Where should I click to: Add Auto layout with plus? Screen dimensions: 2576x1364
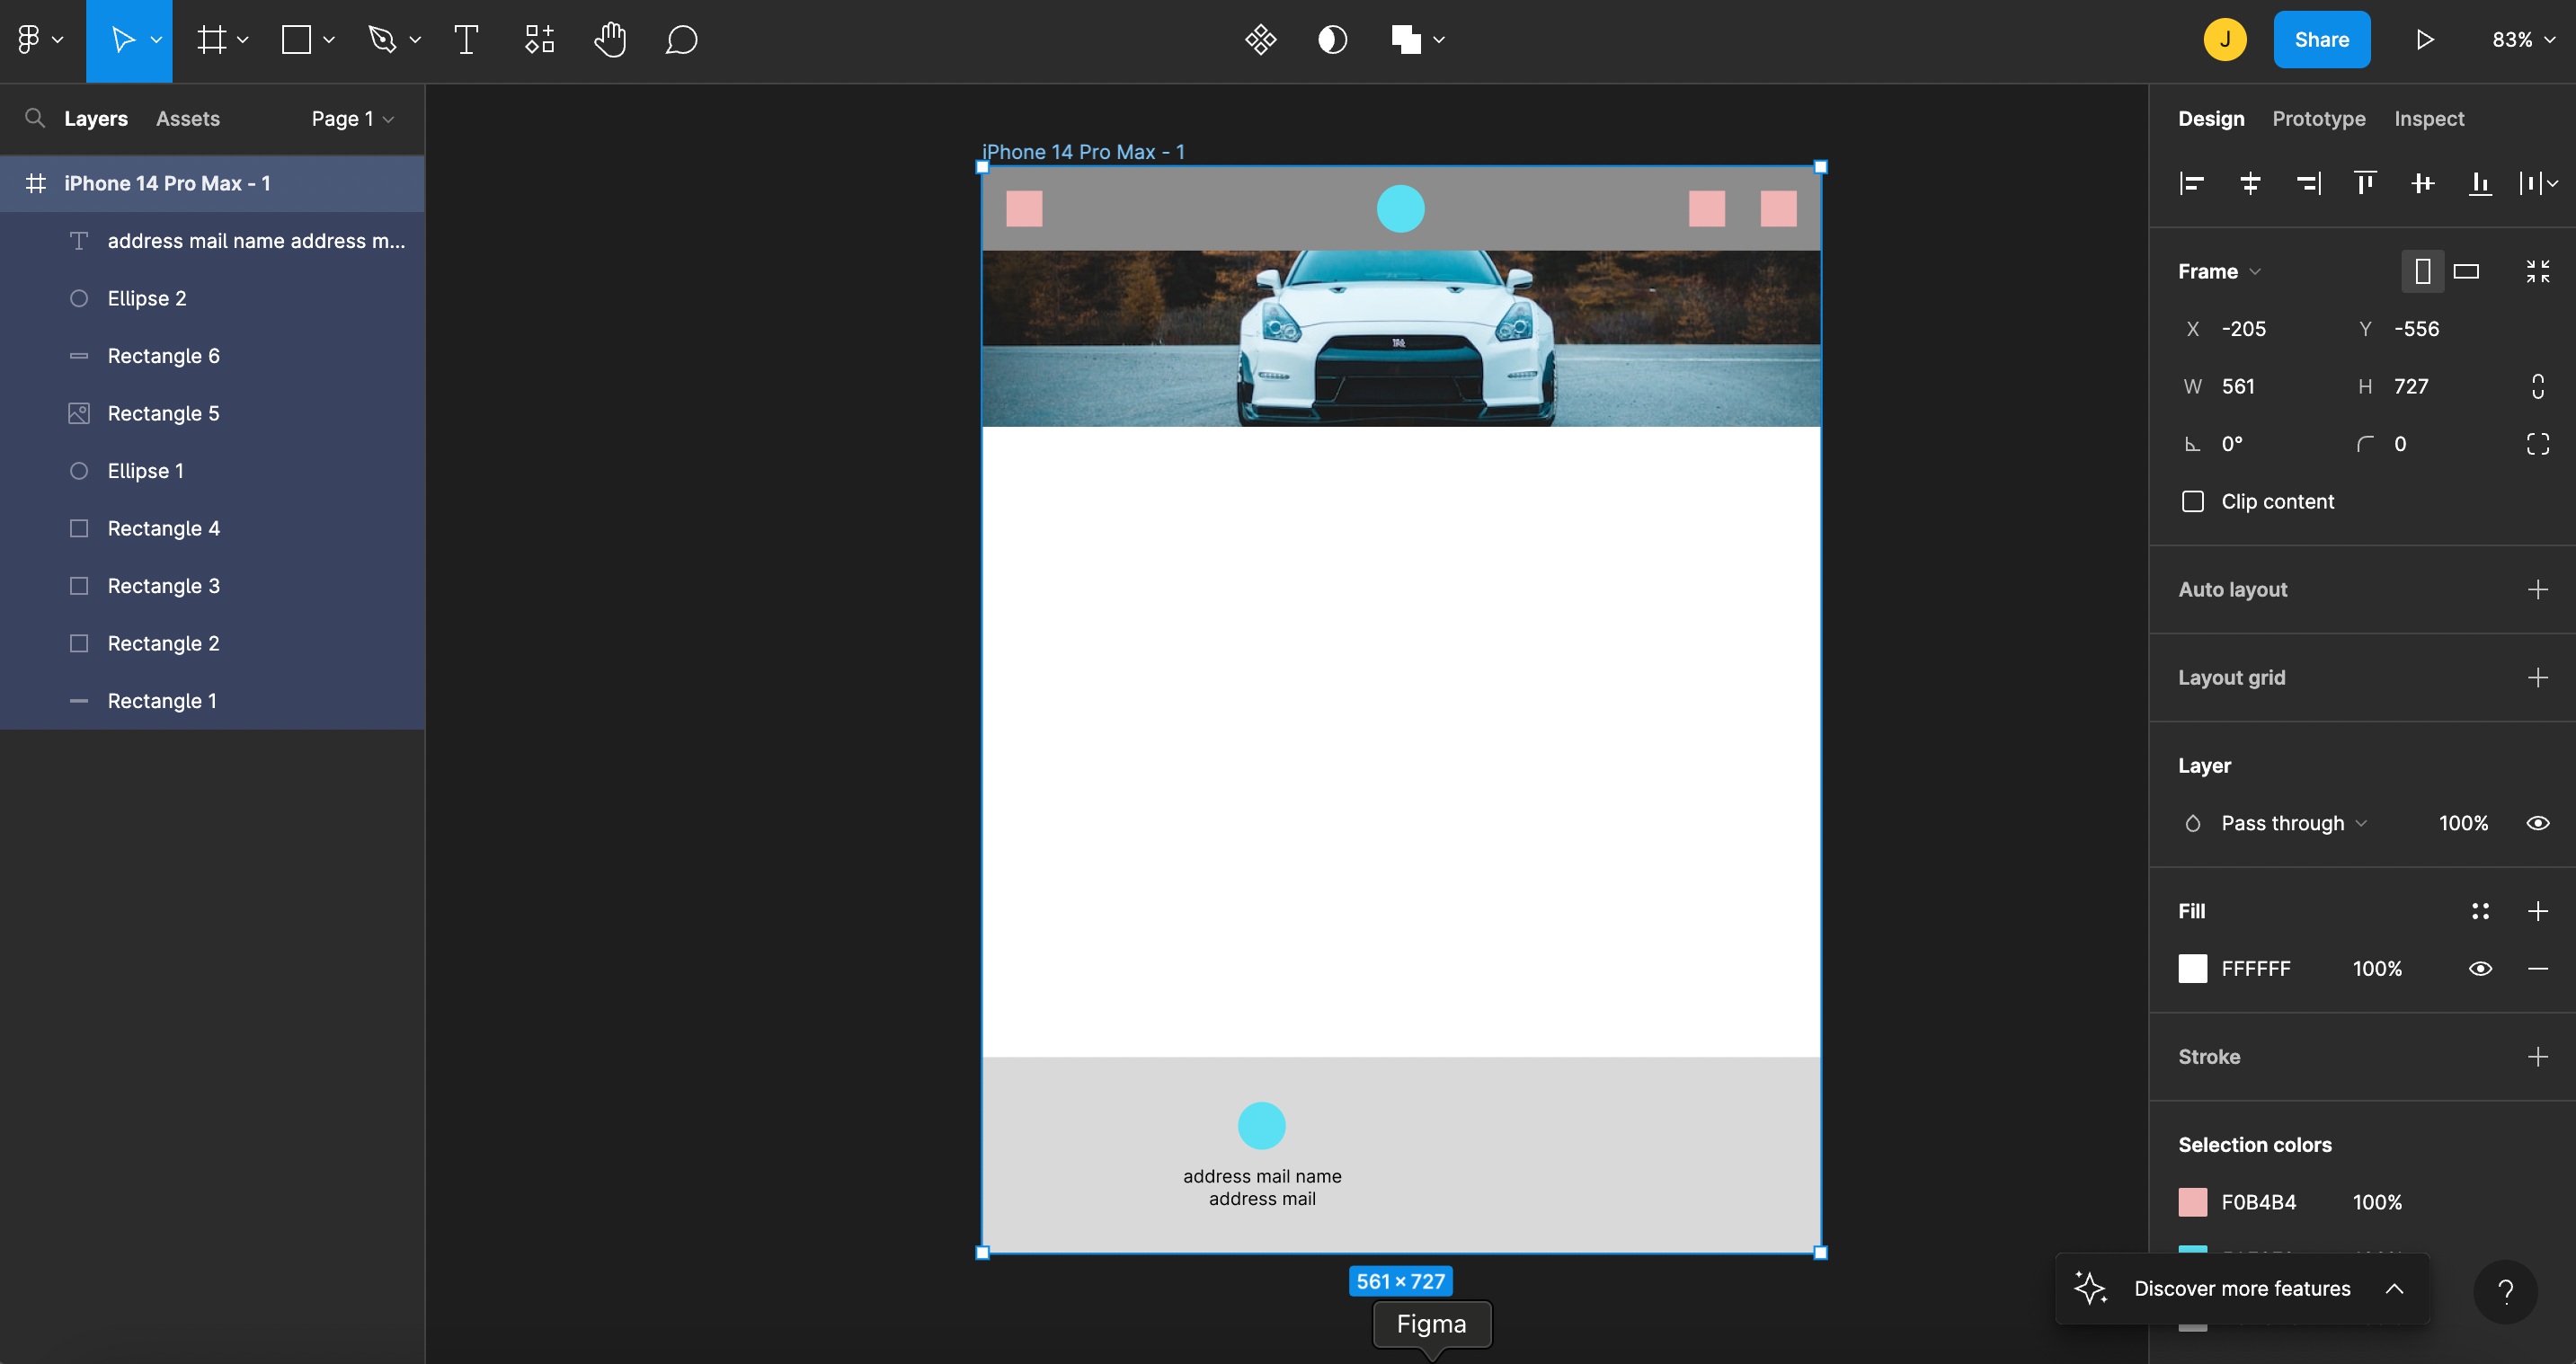click(x=2538, y=589)
